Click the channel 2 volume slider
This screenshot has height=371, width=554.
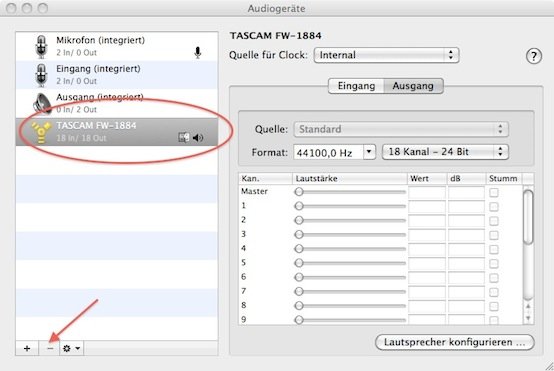click(350, 220)
